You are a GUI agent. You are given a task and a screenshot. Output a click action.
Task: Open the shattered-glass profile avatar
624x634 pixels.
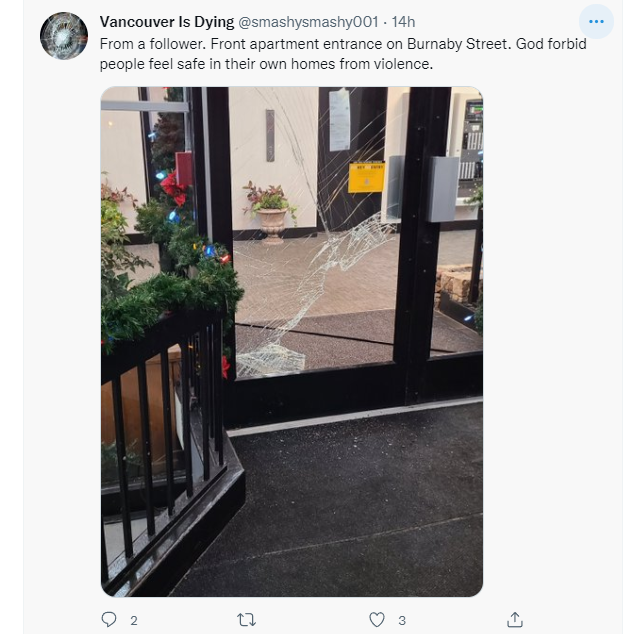(64, 36)
